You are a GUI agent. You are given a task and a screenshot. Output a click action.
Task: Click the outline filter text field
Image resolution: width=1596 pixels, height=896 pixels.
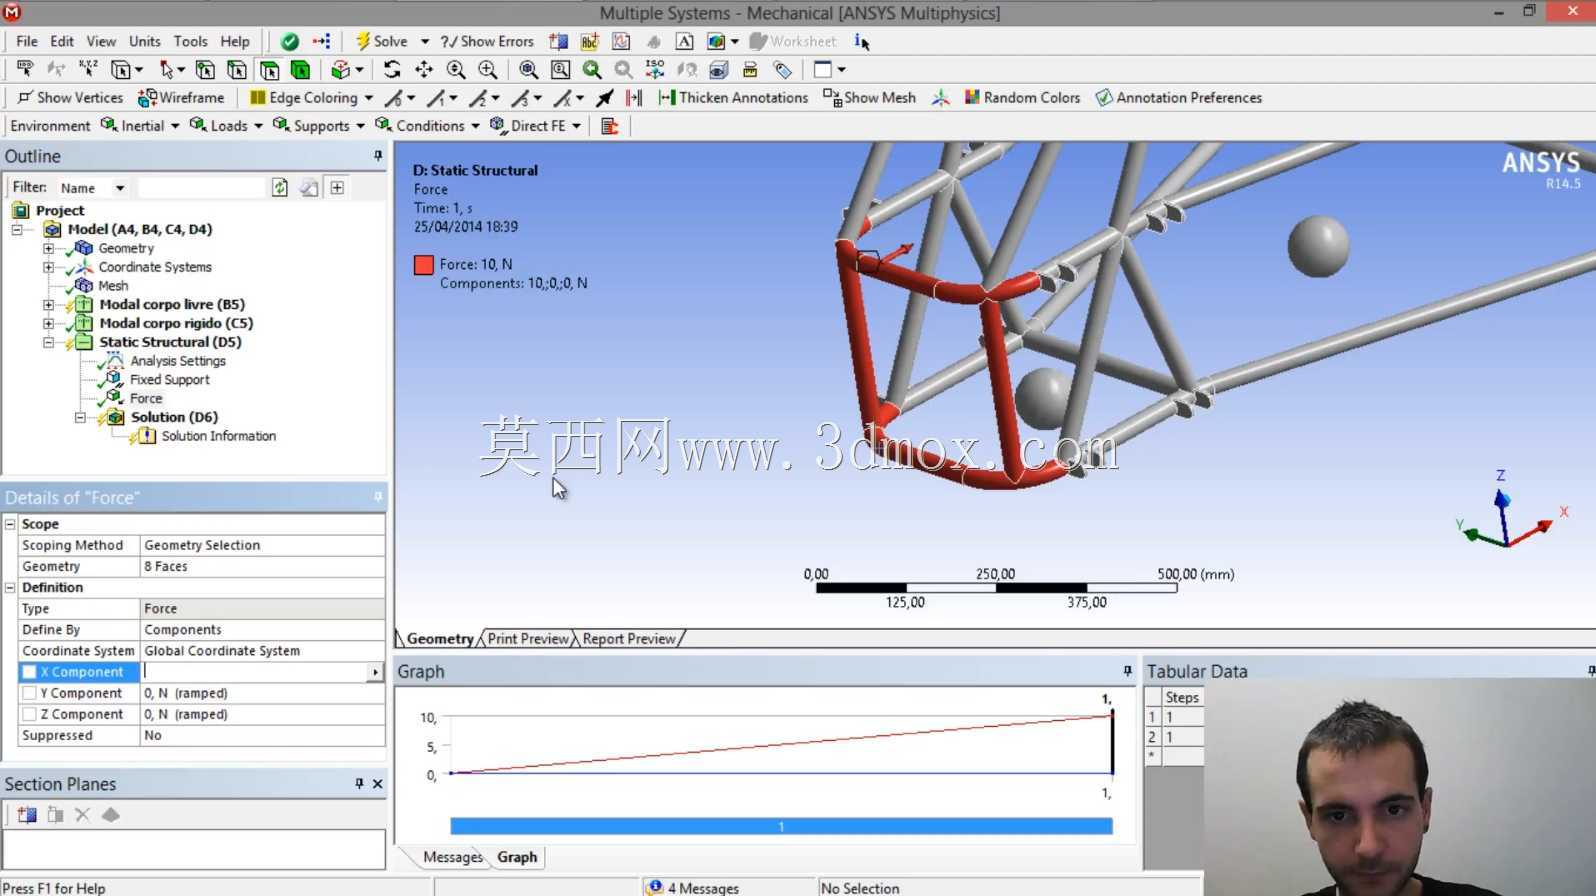click(x=201, y=188)
